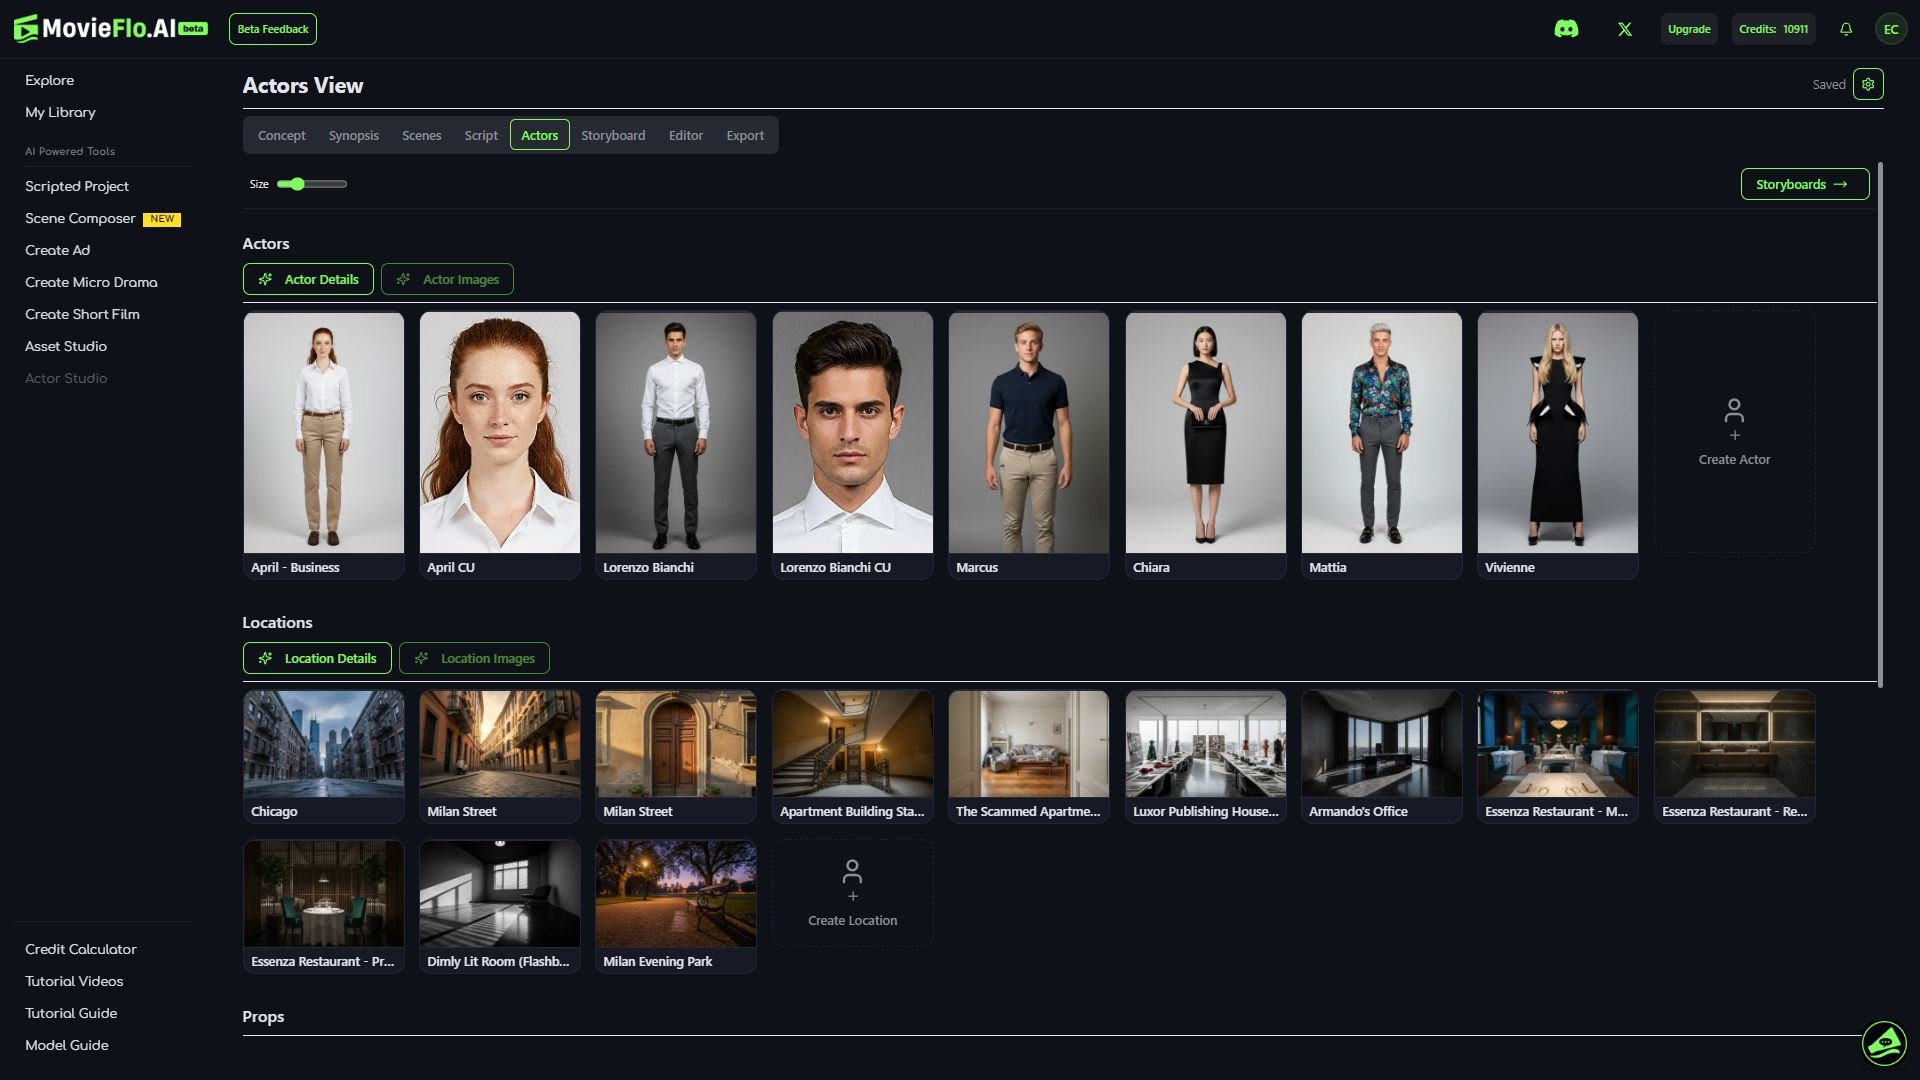Open the Credit Calculator link
This screenshot has height=1080, width=1920.
[x=80, y=949]
